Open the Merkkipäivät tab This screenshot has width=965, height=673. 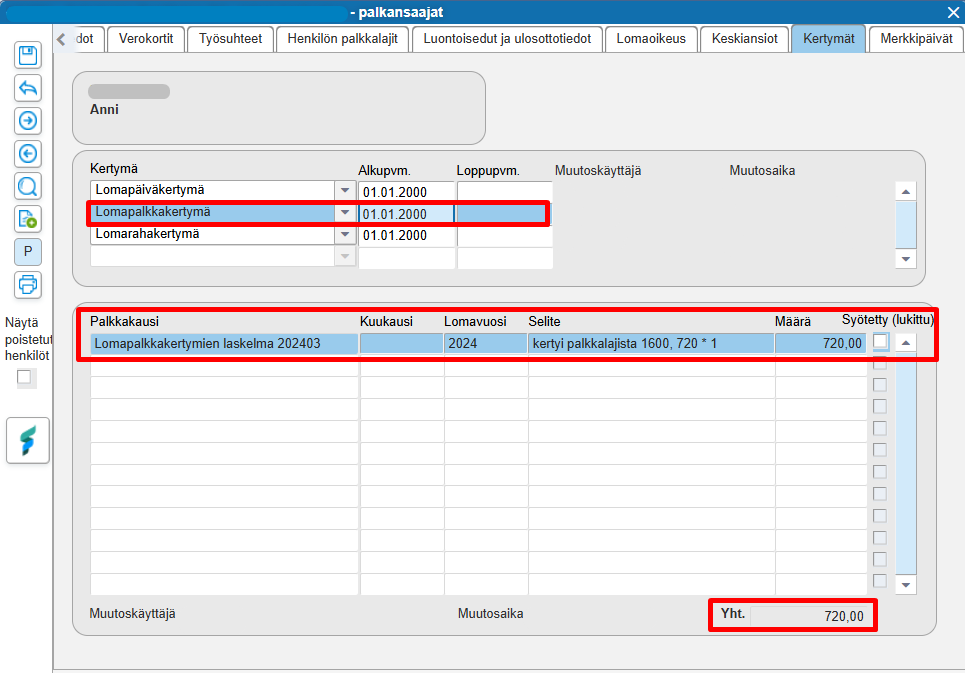pos(916,39)
